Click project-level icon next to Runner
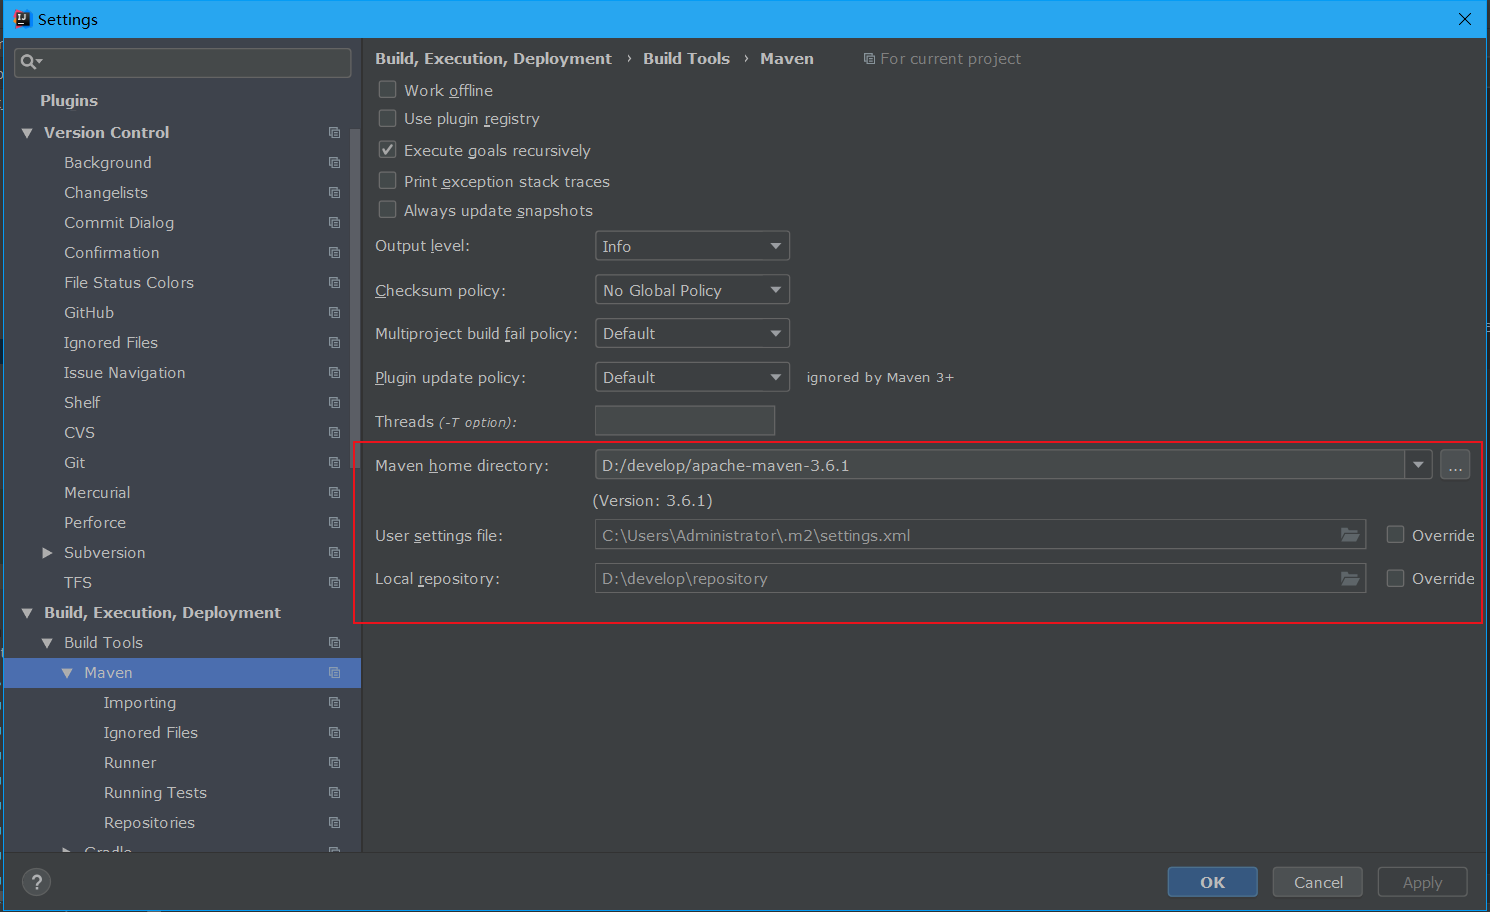The image size is (1490, 912). click(x=334, y=763)
